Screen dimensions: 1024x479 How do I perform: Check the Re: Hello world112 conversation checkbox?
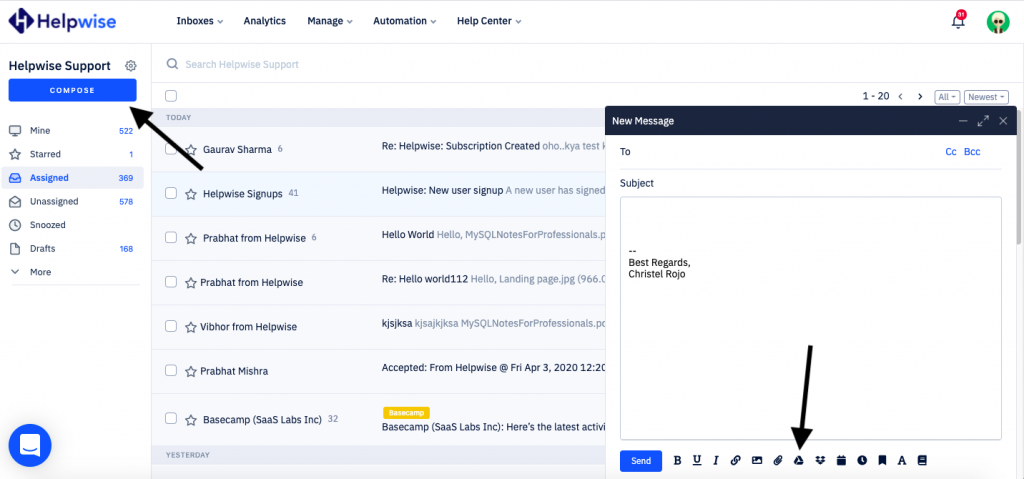click(x=170, y=282)
